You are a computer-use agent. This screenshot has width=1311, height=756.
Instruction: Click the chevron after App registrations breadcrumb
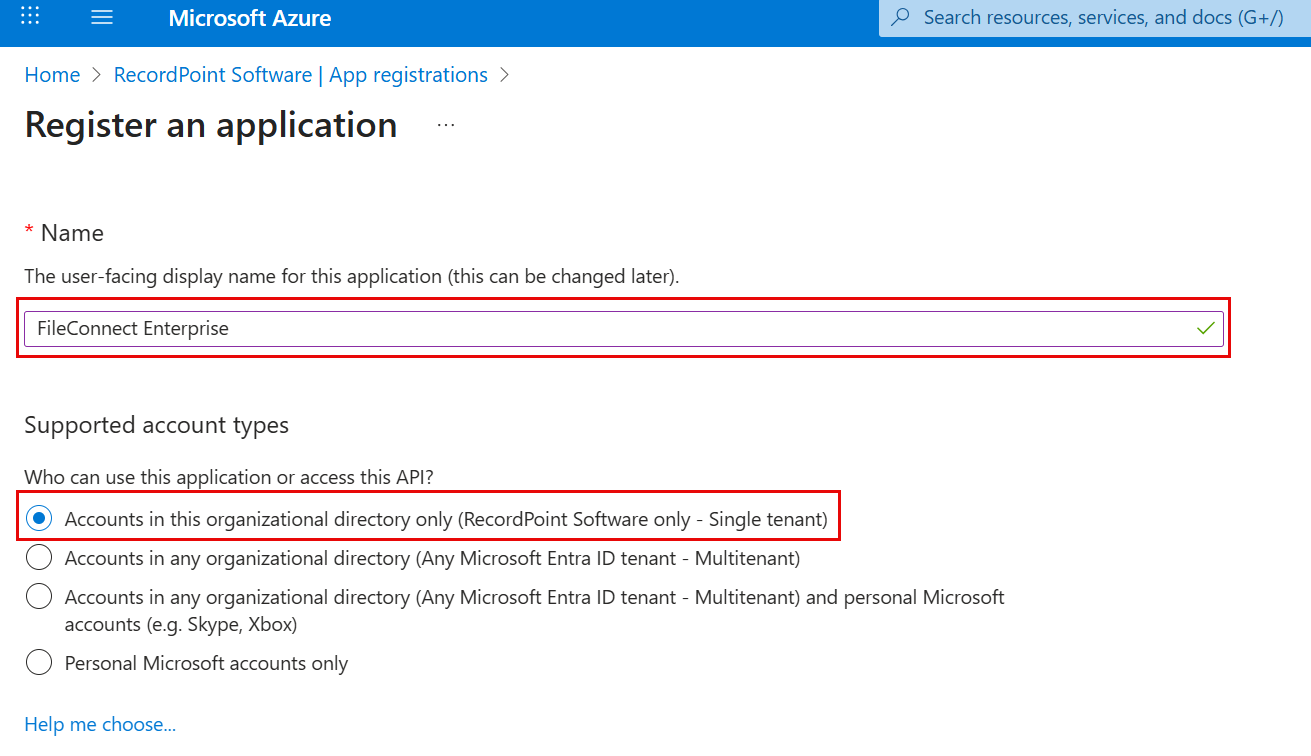[x=504, y=75]
